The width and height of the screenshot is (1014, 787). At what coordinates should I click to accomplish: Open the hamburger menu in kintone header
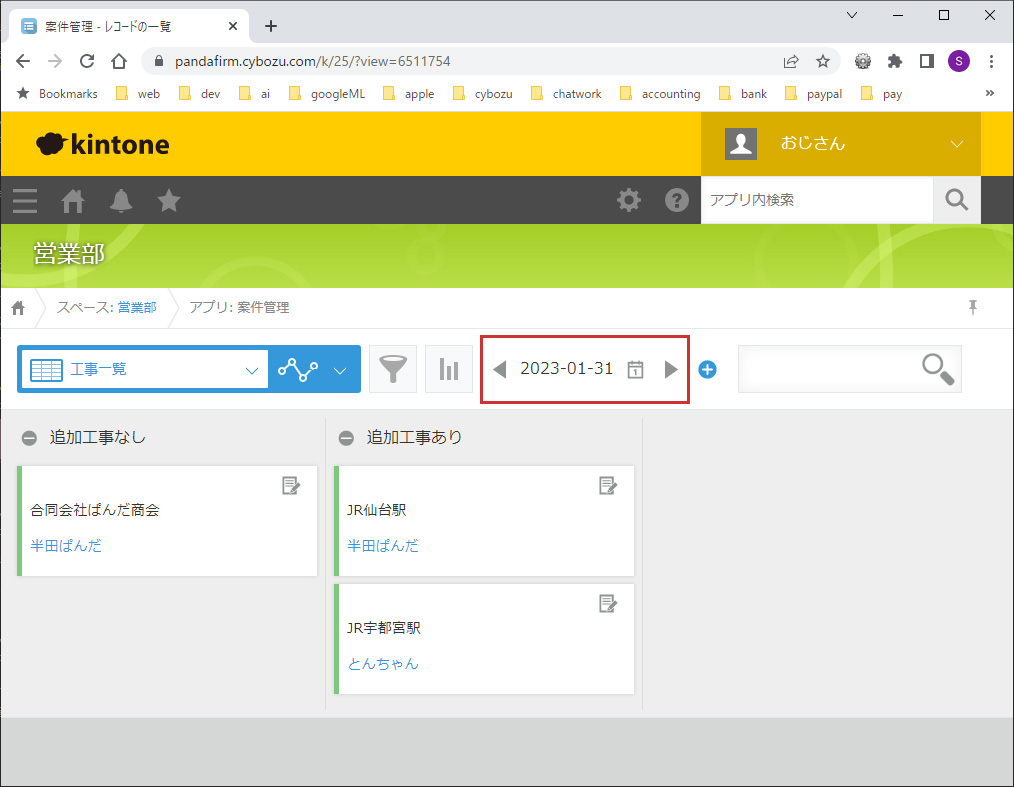tap(25, 201)
